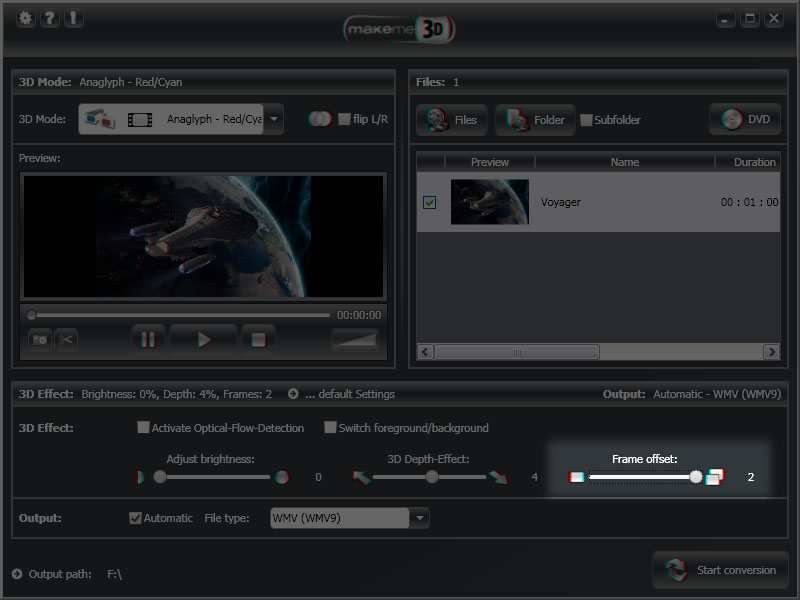
Task: Click the WMV (WMV9) file type field
Action: pyautogui.click(x=340, y=518)
